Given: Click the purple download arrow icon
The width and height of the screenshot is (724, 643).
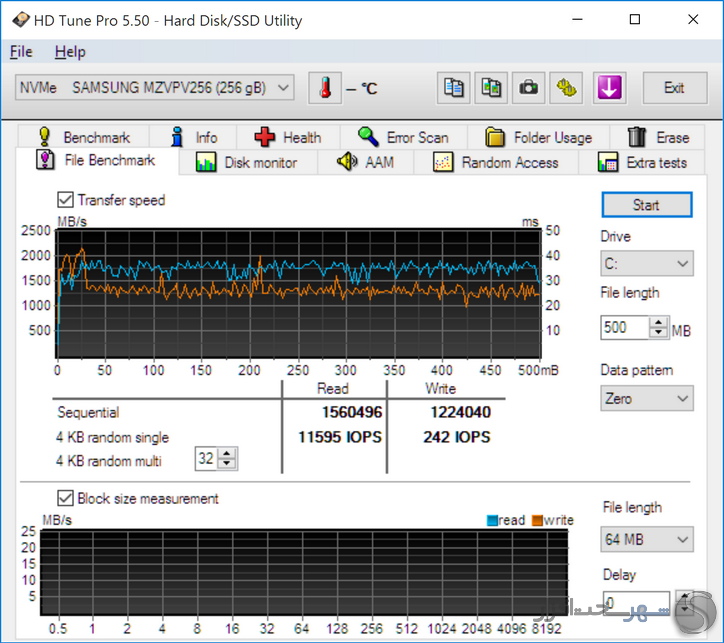Looking at the screenshot, I should (x=609, y=88).
